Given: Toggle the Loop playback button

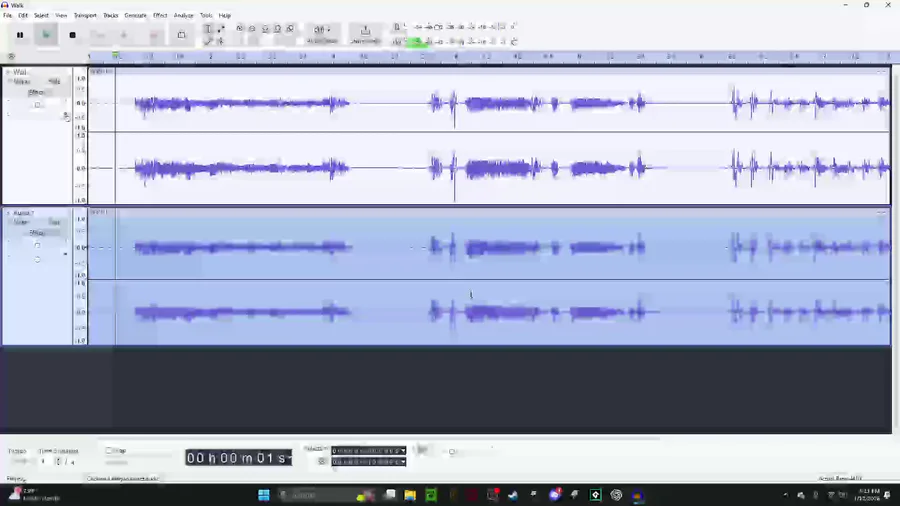Looking at the screenshot, I should [x=181, y=35].
